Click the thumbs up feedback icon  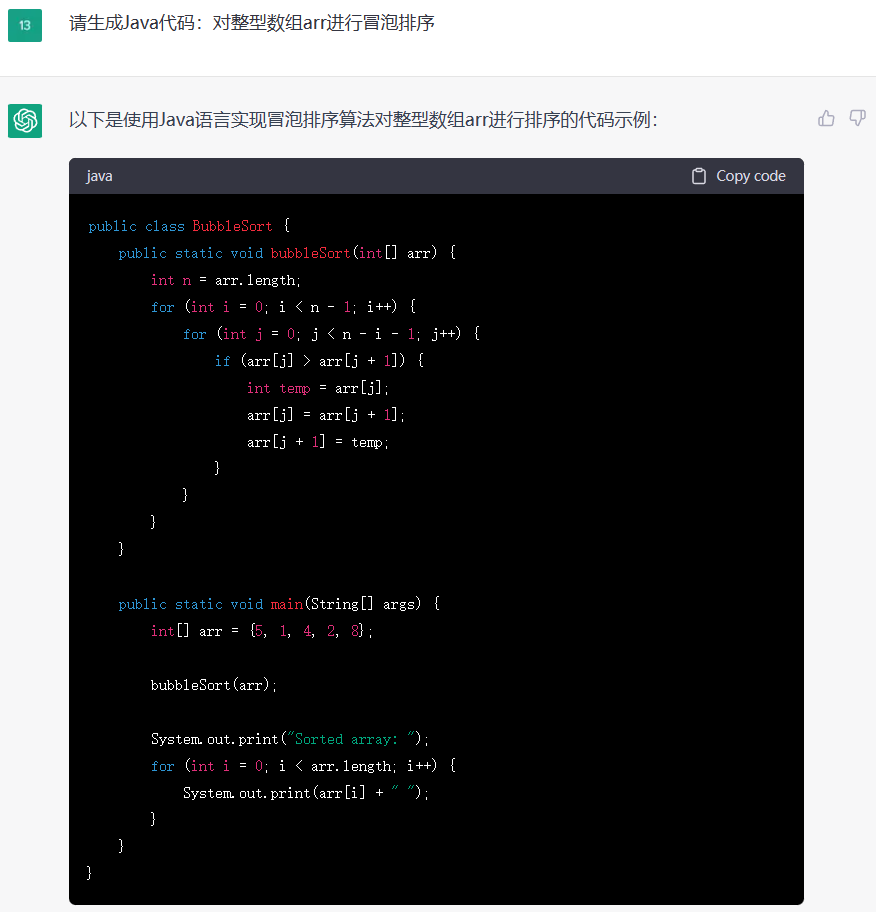coord(826,118)
